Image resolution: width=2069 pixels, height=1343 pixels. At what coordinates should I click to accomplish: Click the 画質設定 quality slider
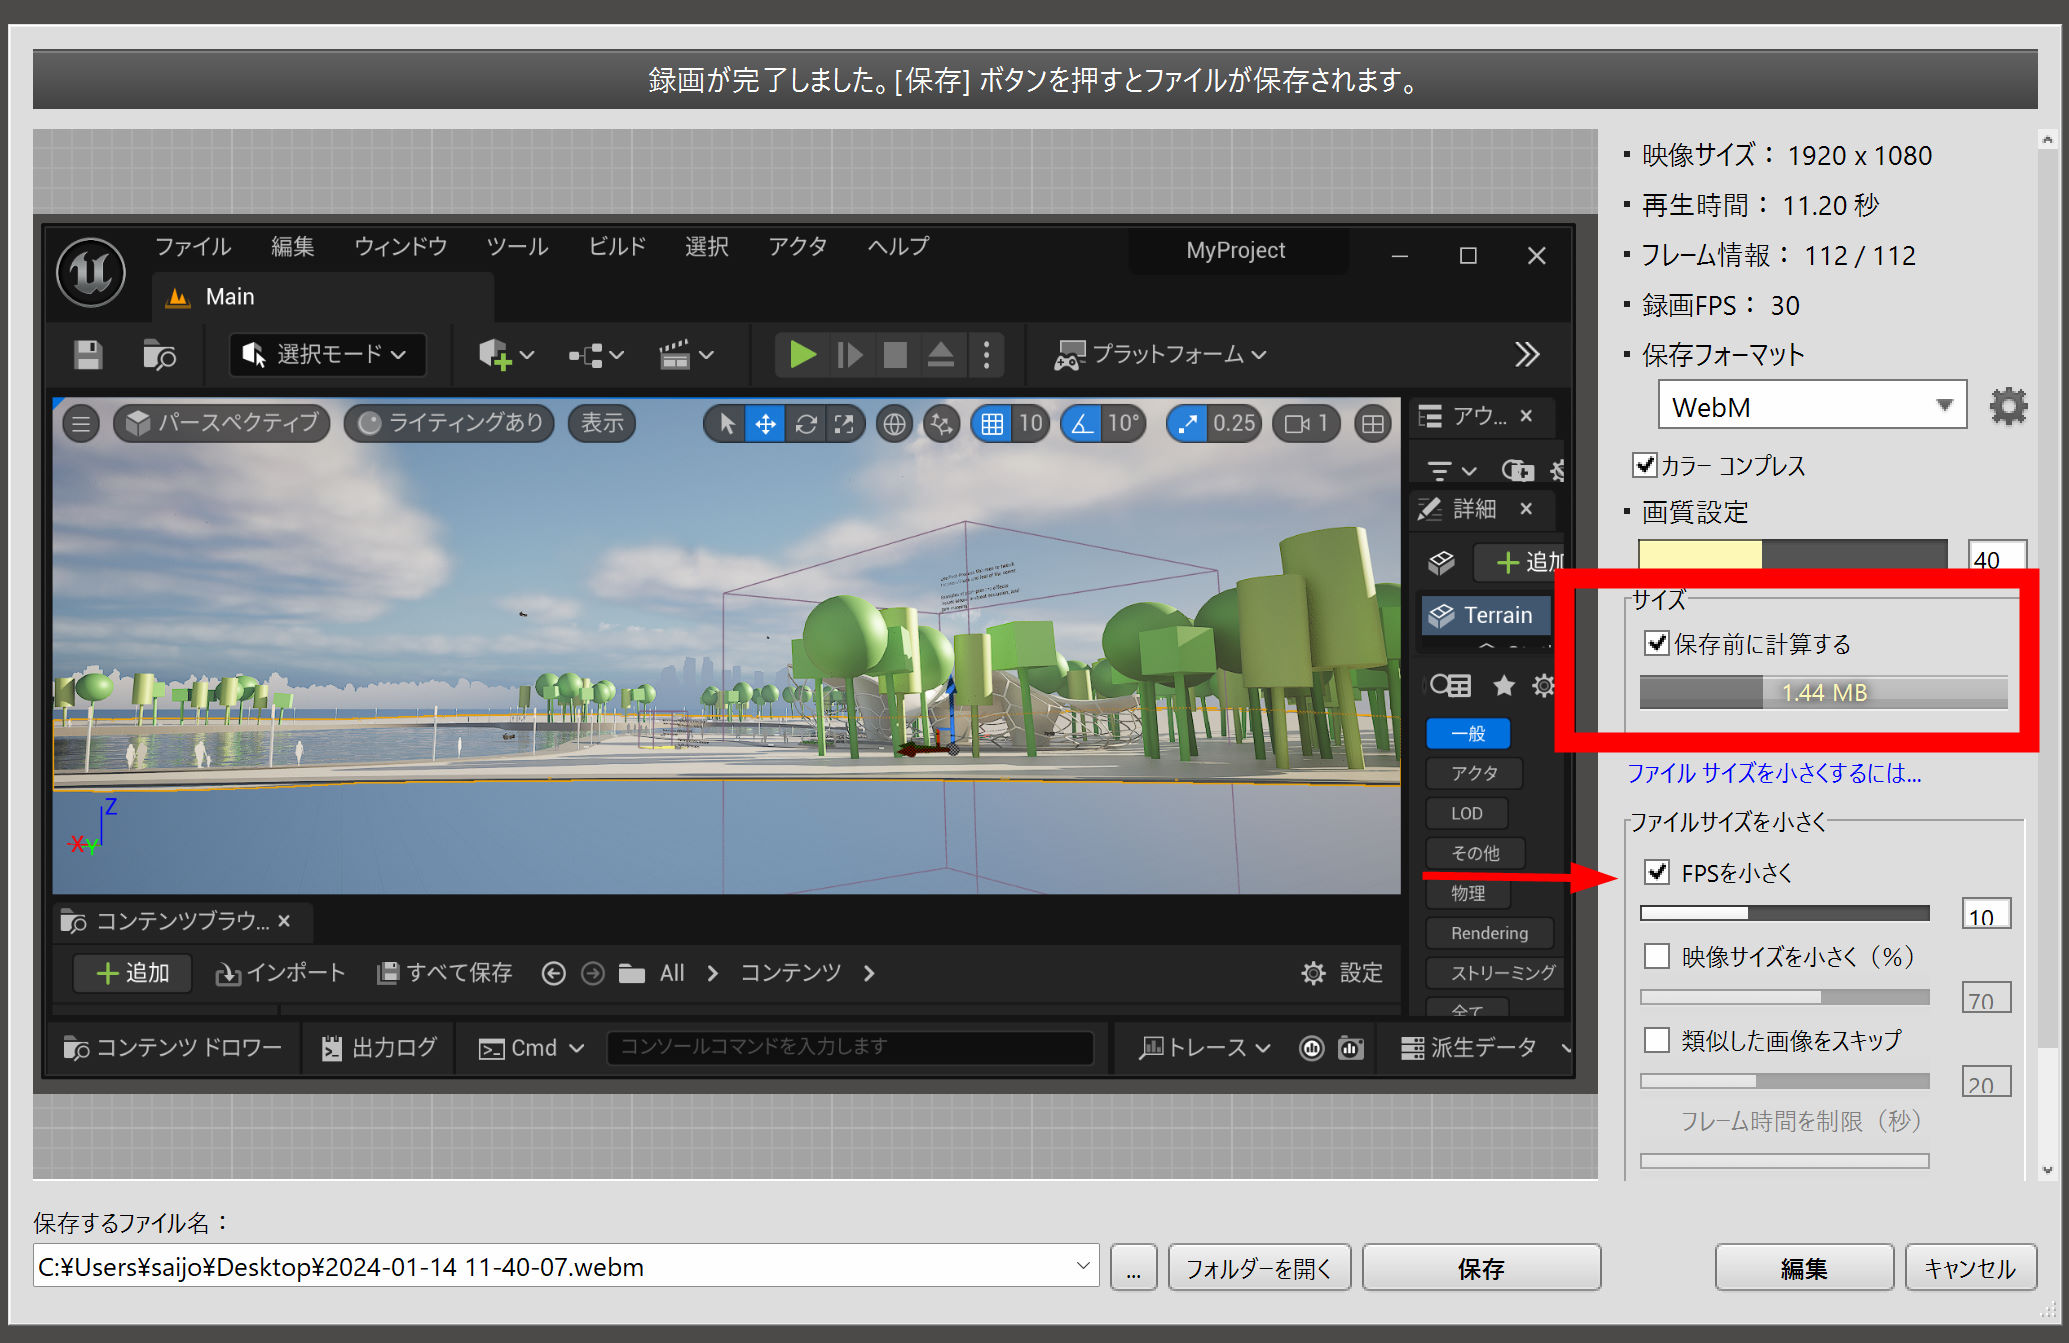(1791, 554)
